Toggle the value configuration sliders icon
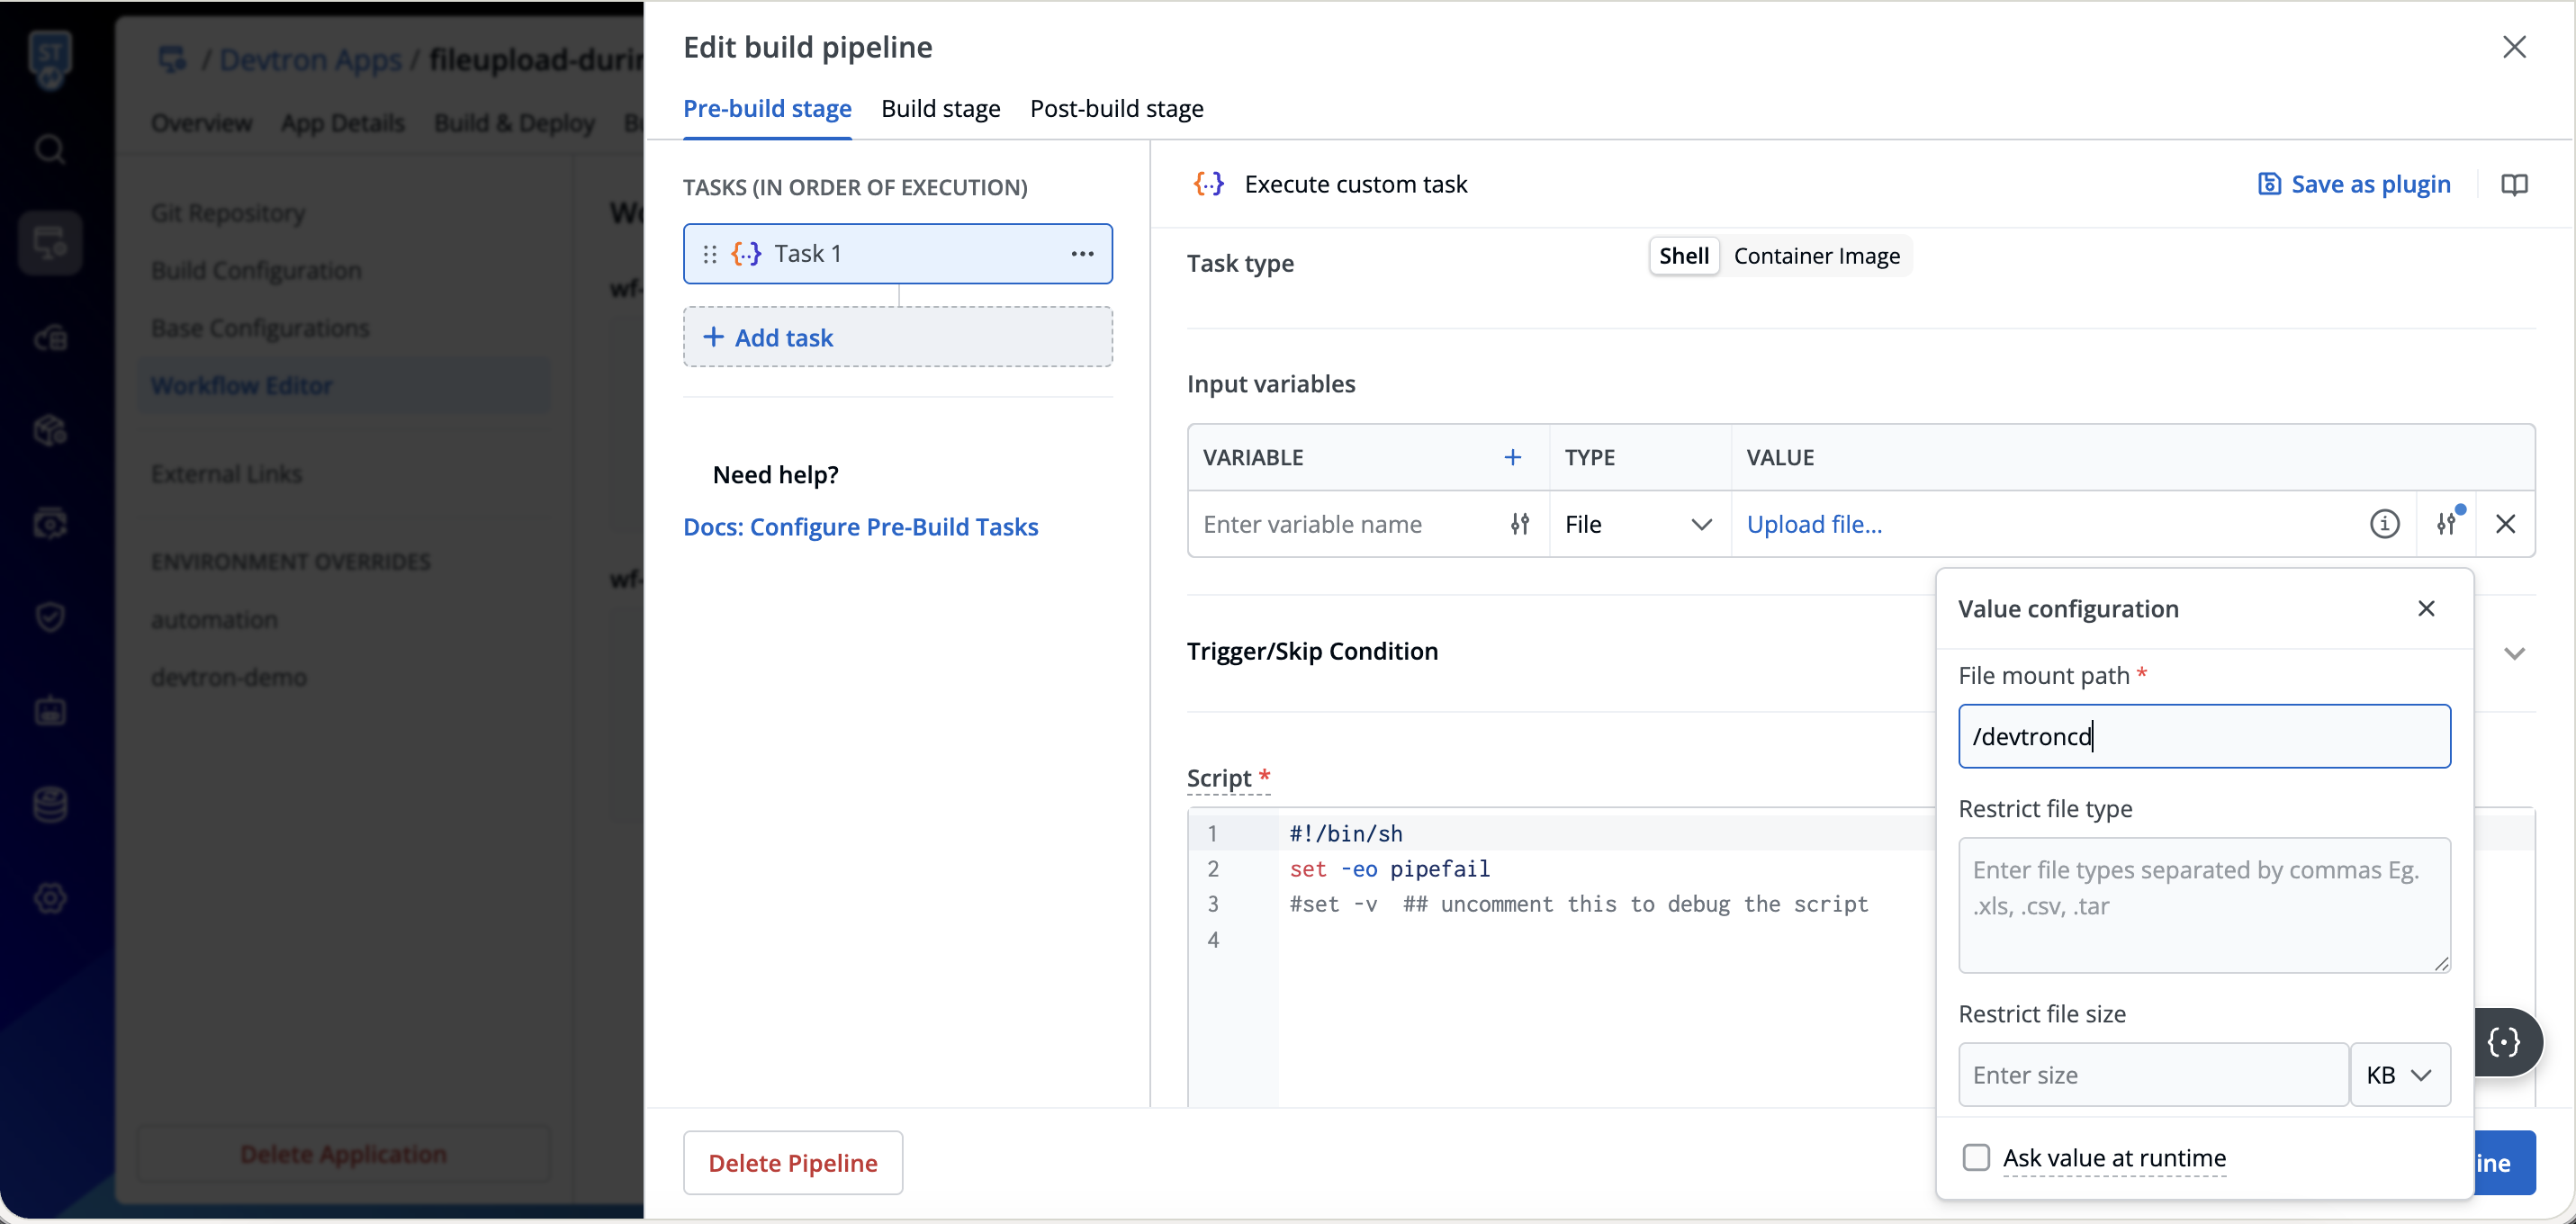The image size is (2576, 1224). click(2446, 524)
